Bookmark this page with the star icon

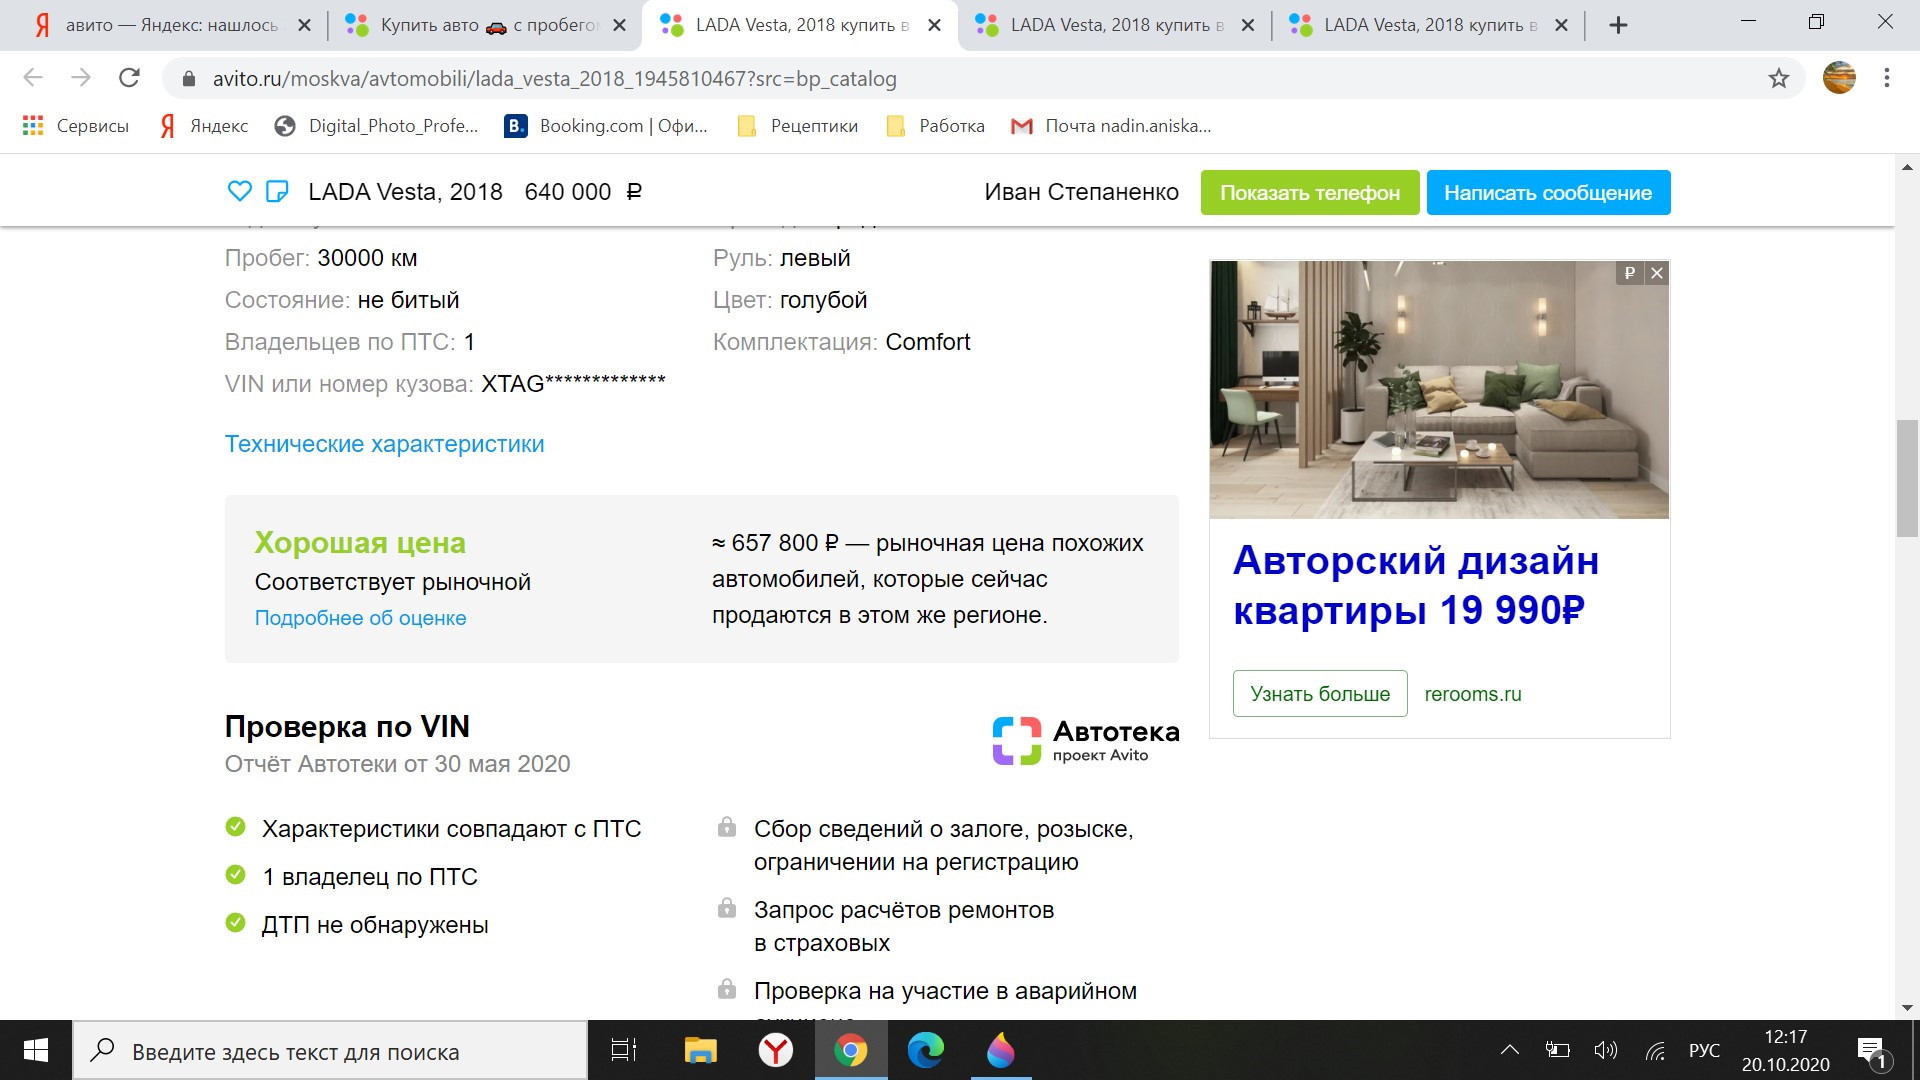pos(1778,78)
